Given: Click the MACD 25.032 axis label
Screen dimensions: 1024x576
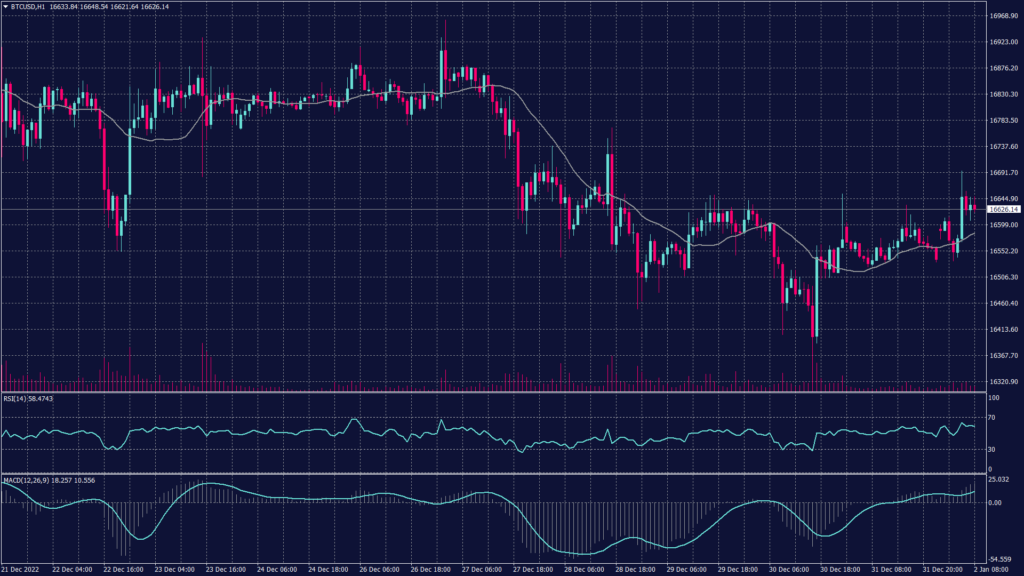Looking at the screenshot, I should (x=1001, y=481).
